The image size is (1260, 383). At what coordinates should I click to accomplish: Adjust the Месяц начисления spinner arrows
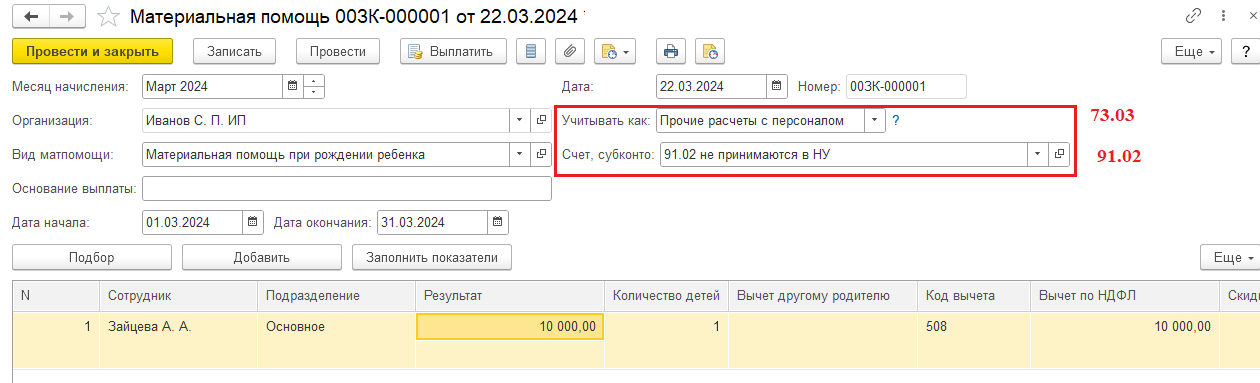pyautogui.click(x=314, y=86)
